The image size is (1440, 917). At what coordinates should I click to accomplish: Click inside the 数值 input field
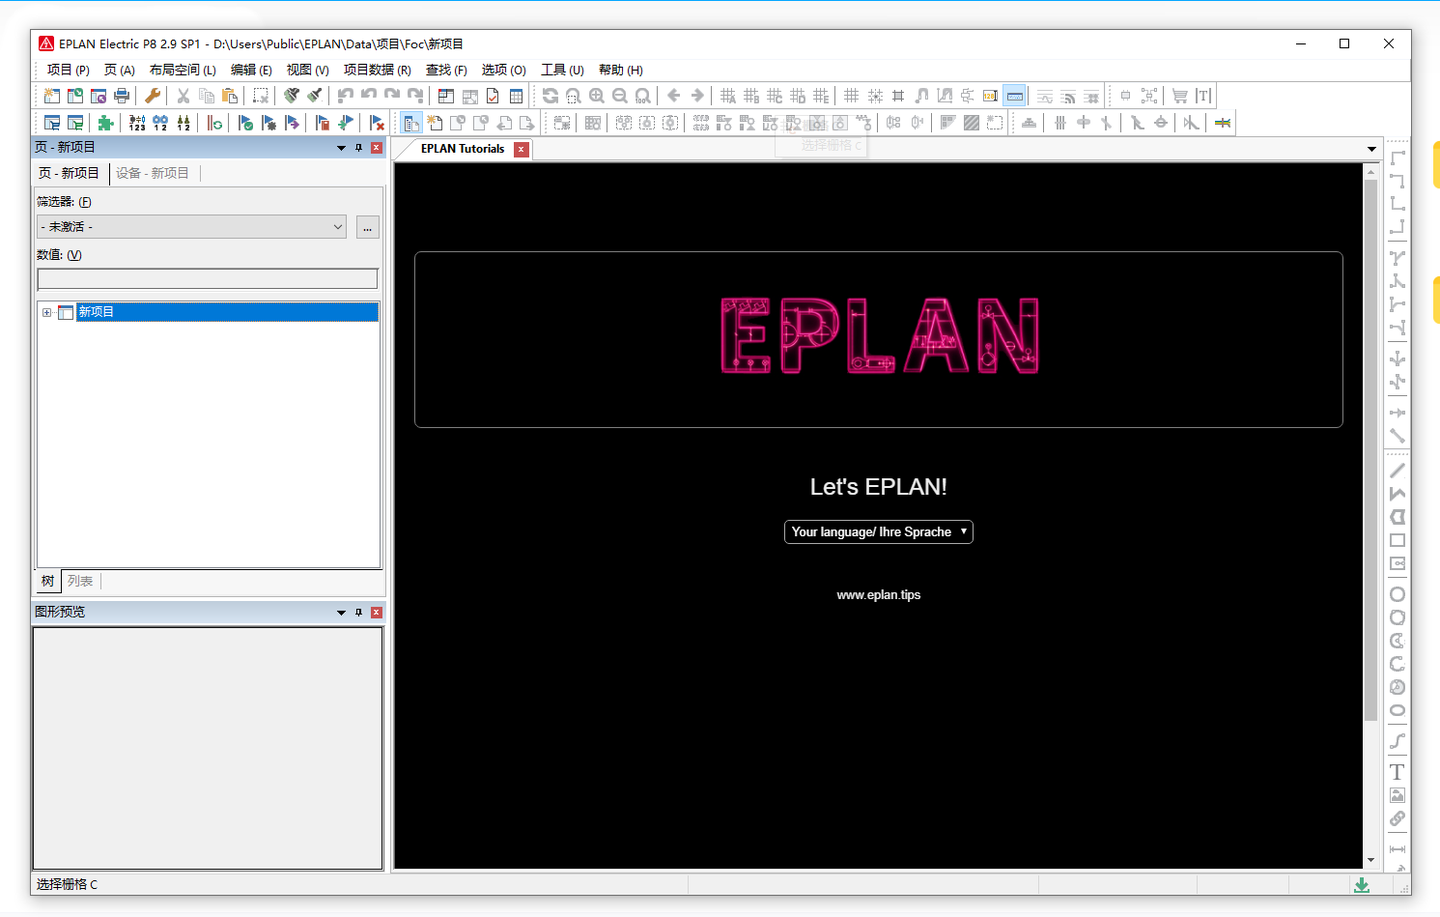click(207, 278)
